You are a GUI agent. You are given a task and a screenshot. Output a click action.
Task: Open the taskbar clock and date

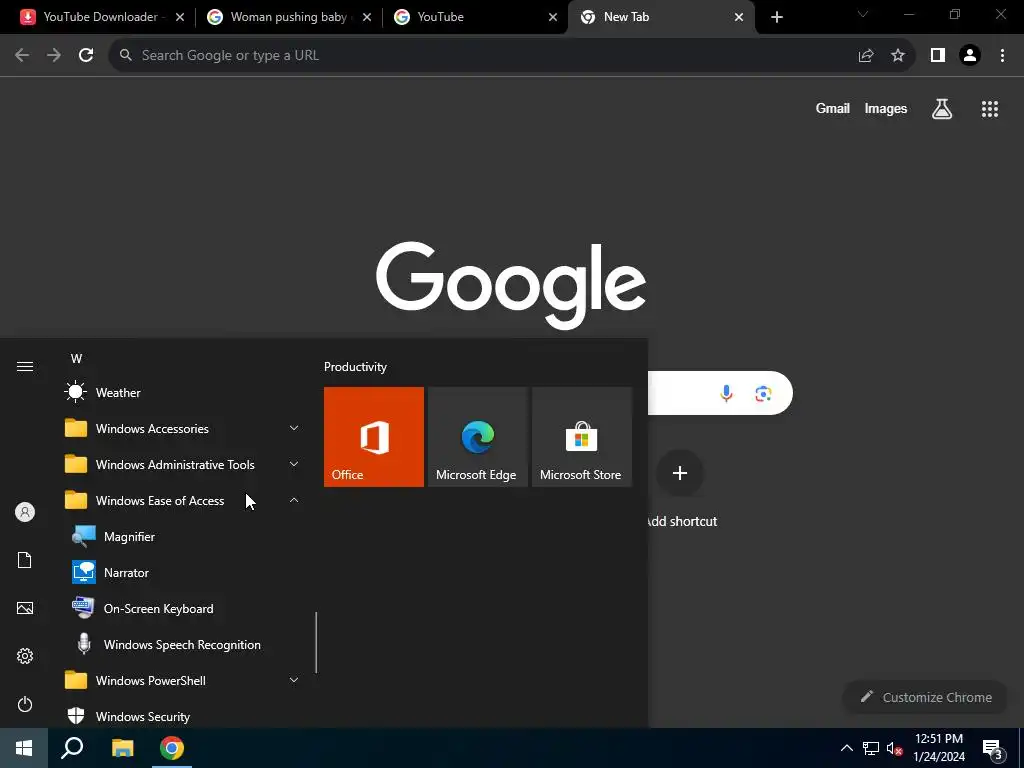click(938, 748)
